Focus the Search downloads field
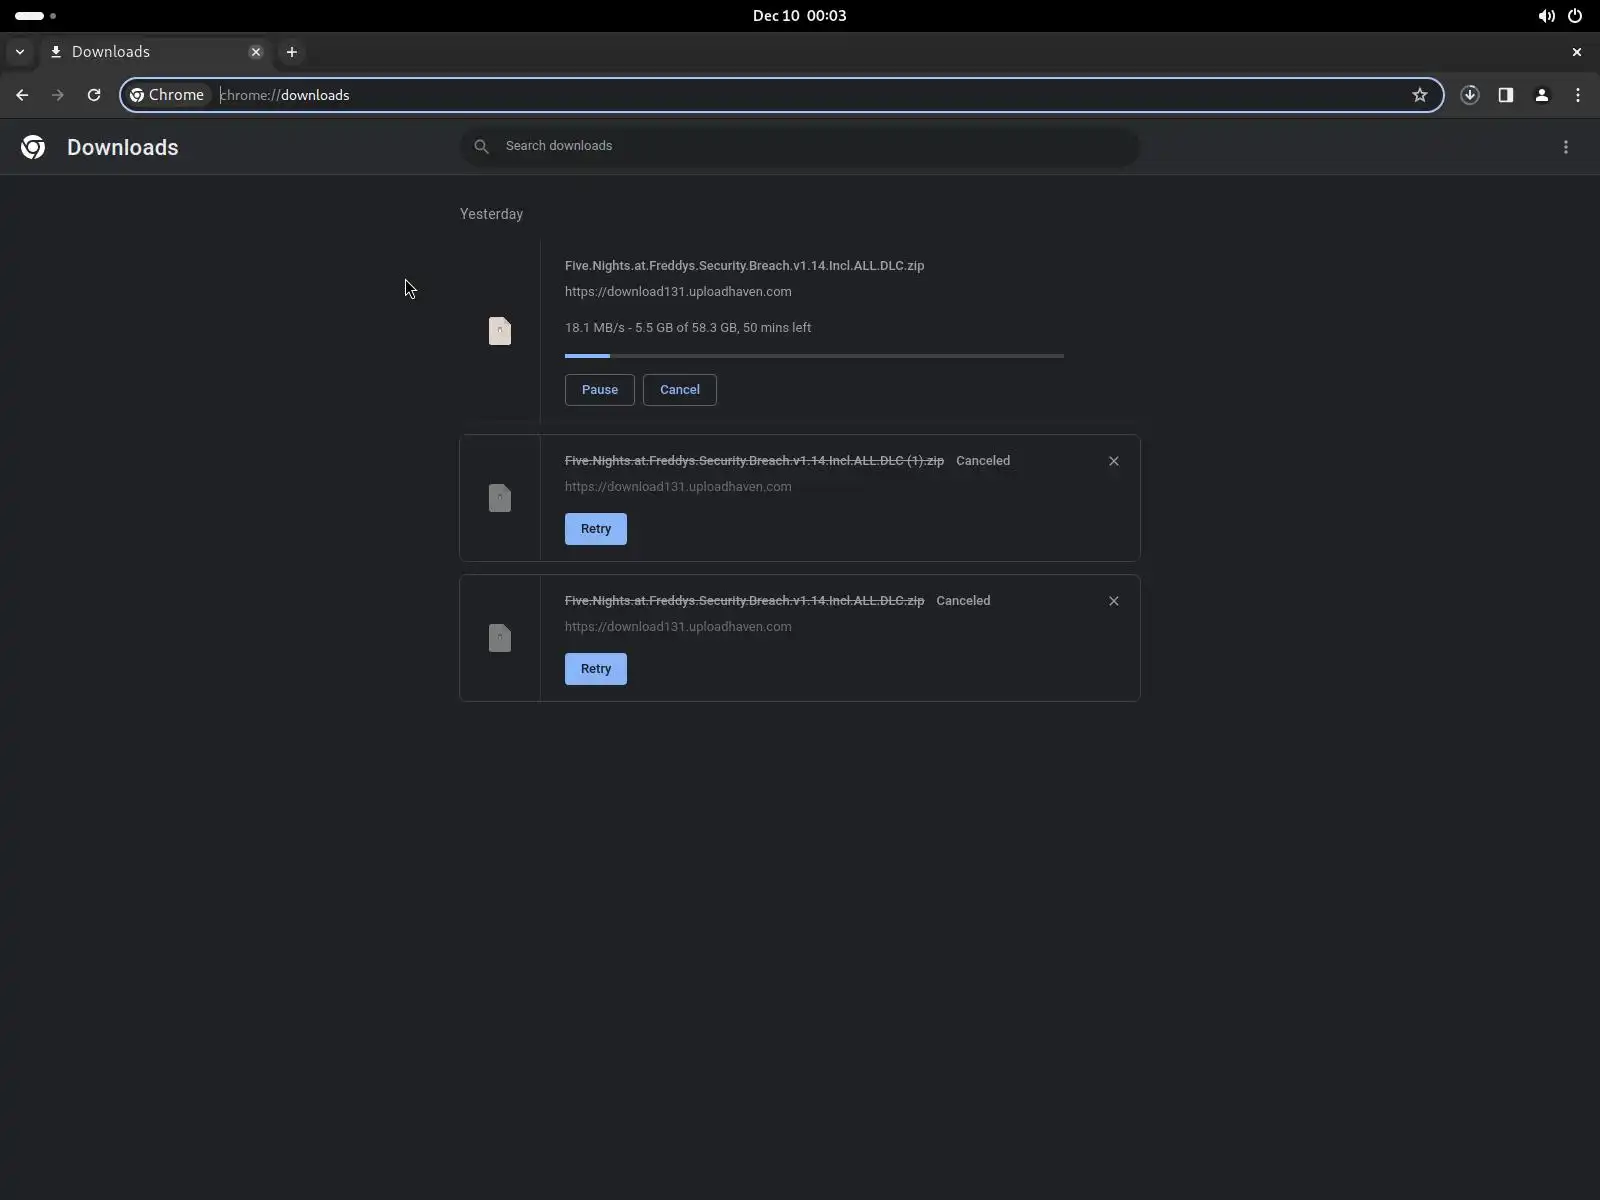The height and width of the screenshot is (1200, 1600). pyautogui.click(x=800, y=147)
